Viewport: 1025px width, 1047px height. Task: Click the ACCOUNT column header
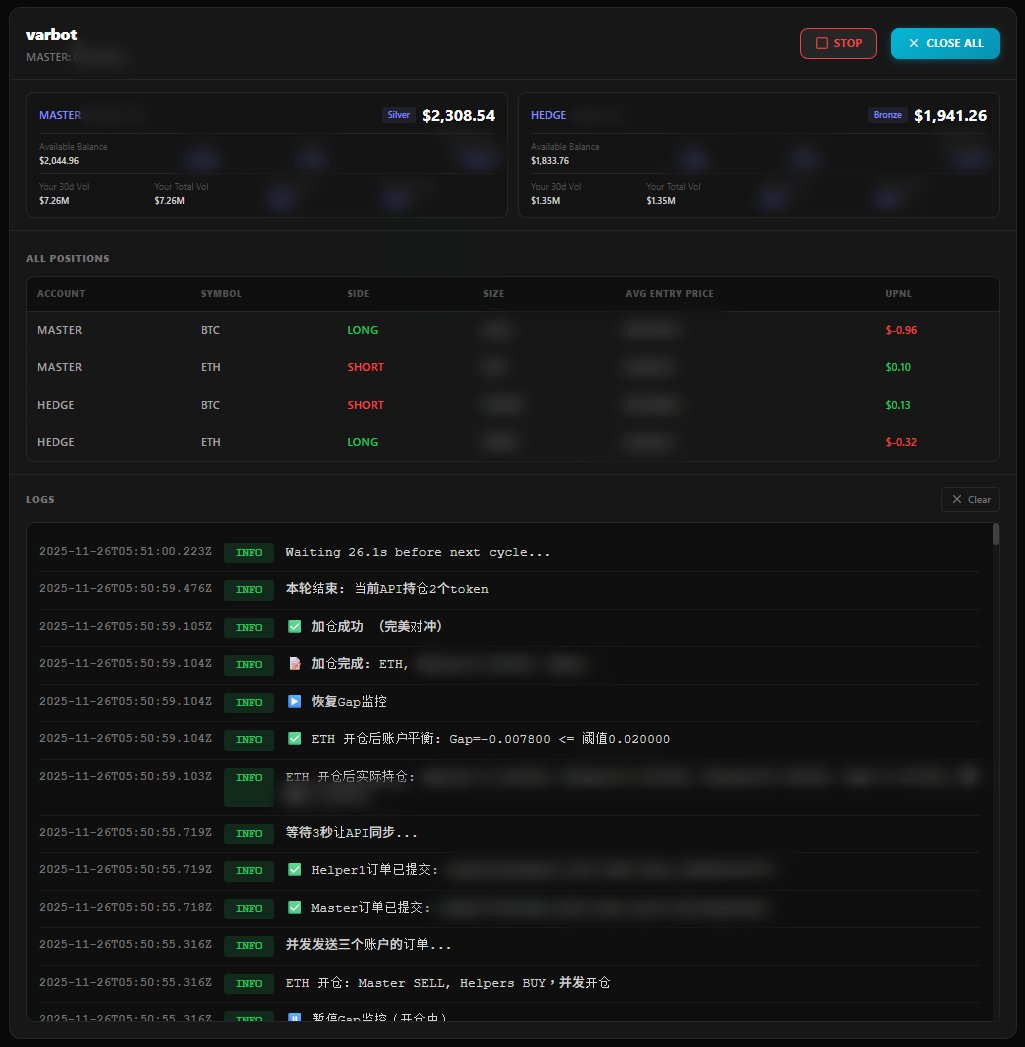pyautogui.click(x=61, y=294)
